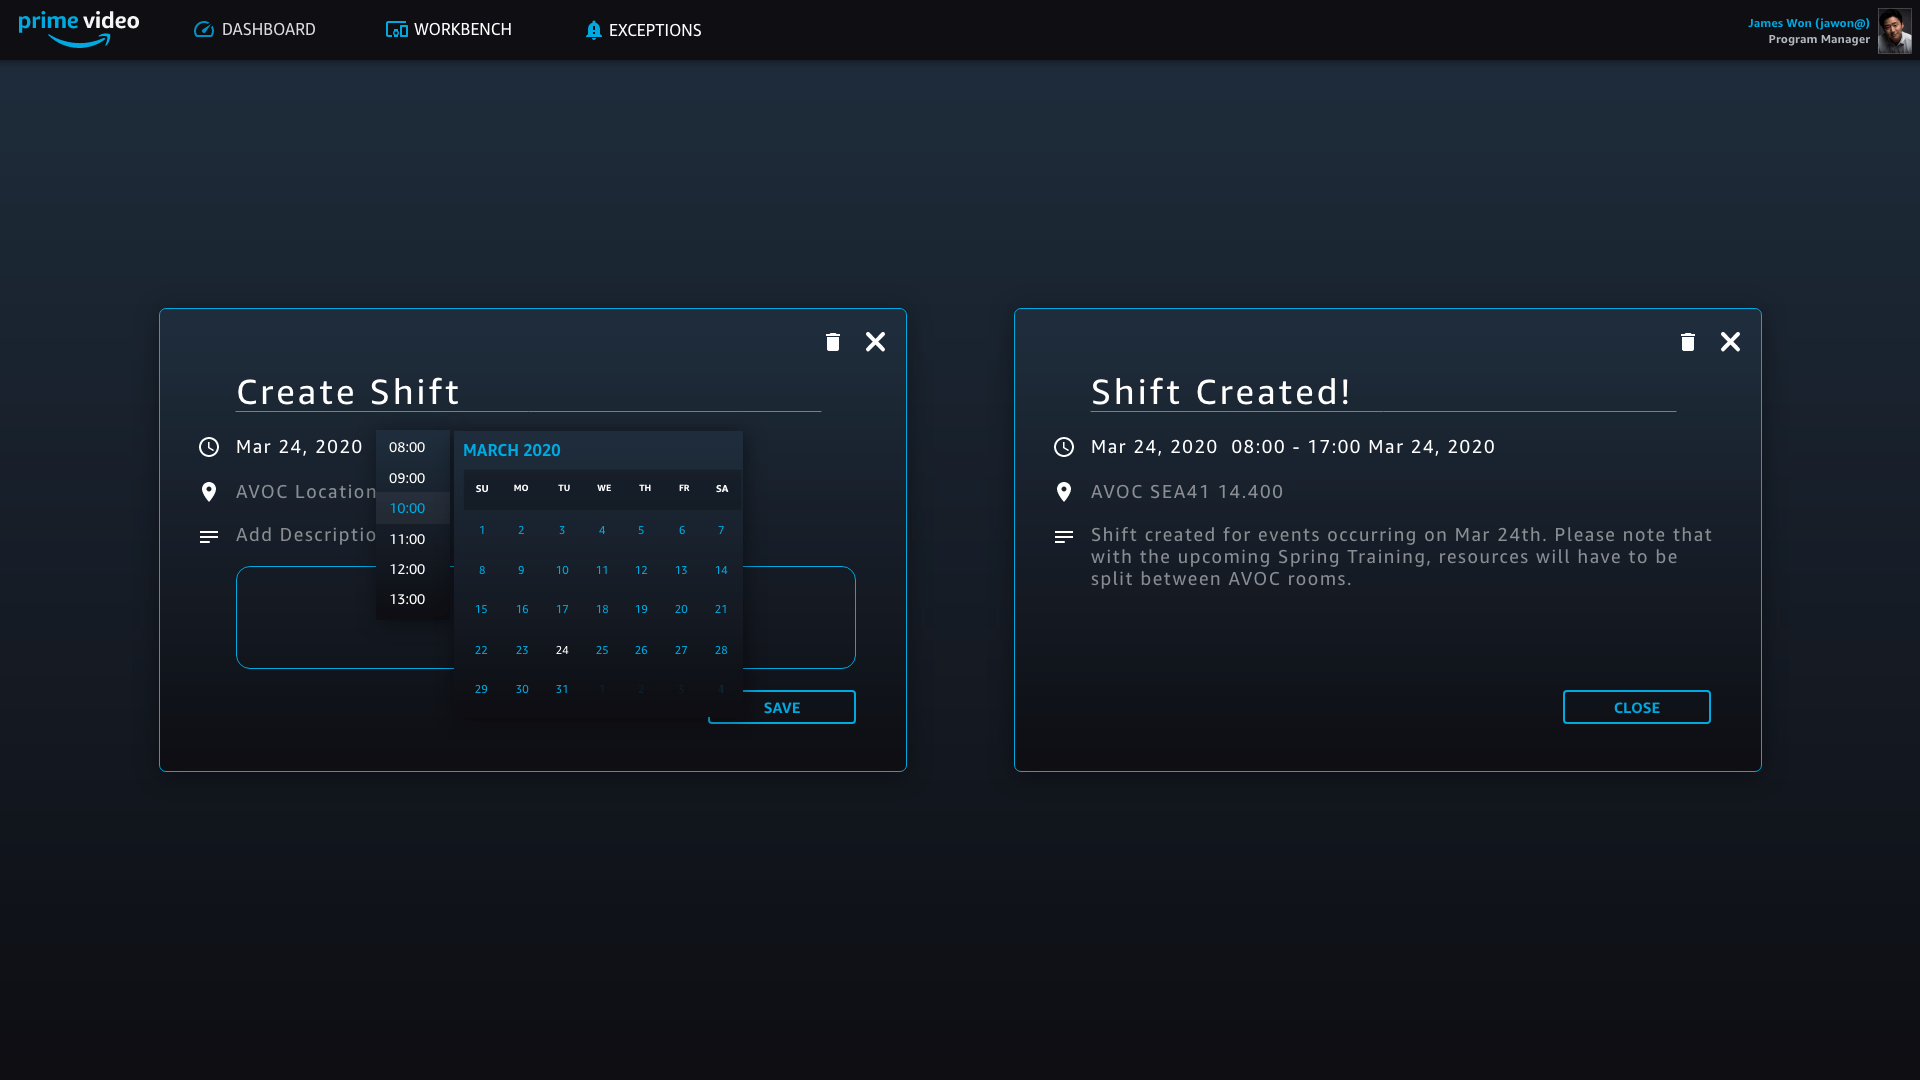Viewport: 1920px width, 1080px height.
Task: Click the description lines icon in Create Shift
Action: tap(209, 537)
